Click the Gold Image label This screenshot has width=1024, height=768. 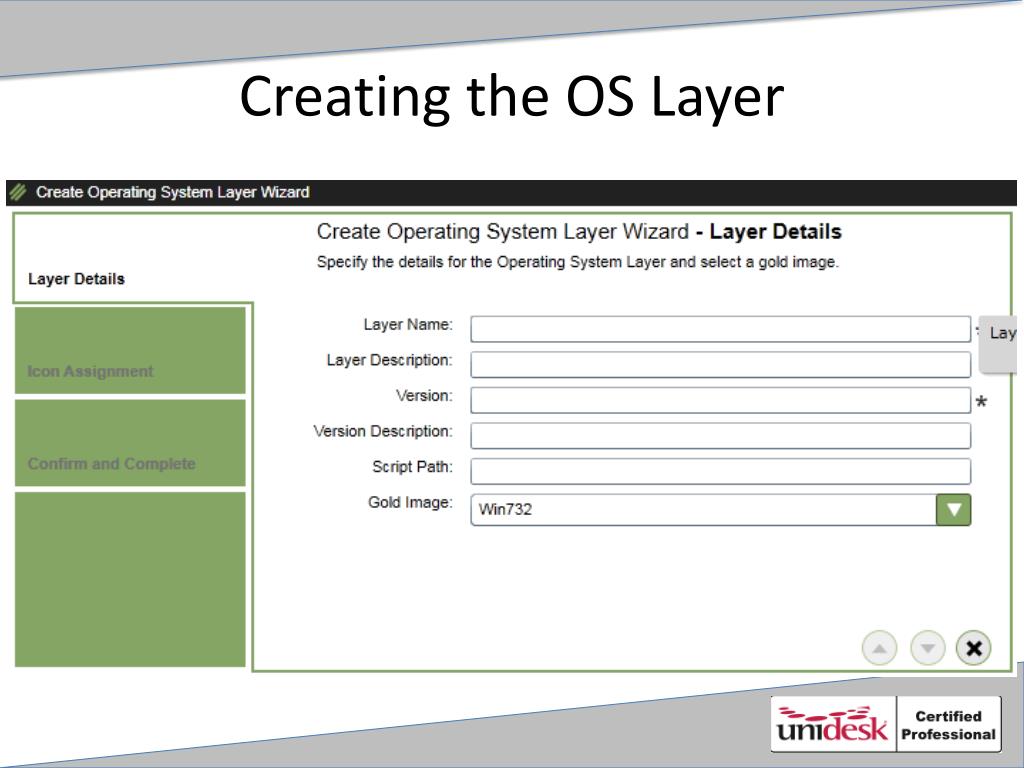tap(410, 502)
